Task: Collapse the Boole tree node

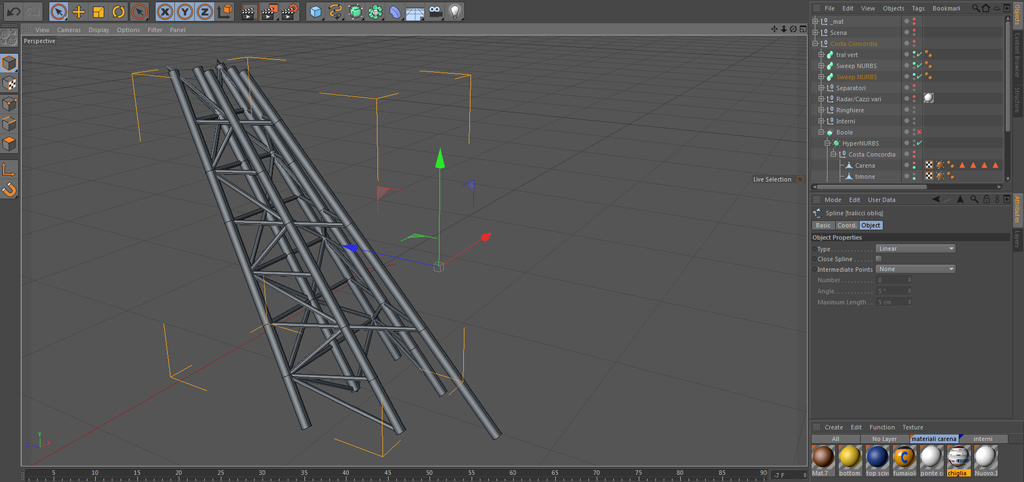Action: [x=822, y=132]
